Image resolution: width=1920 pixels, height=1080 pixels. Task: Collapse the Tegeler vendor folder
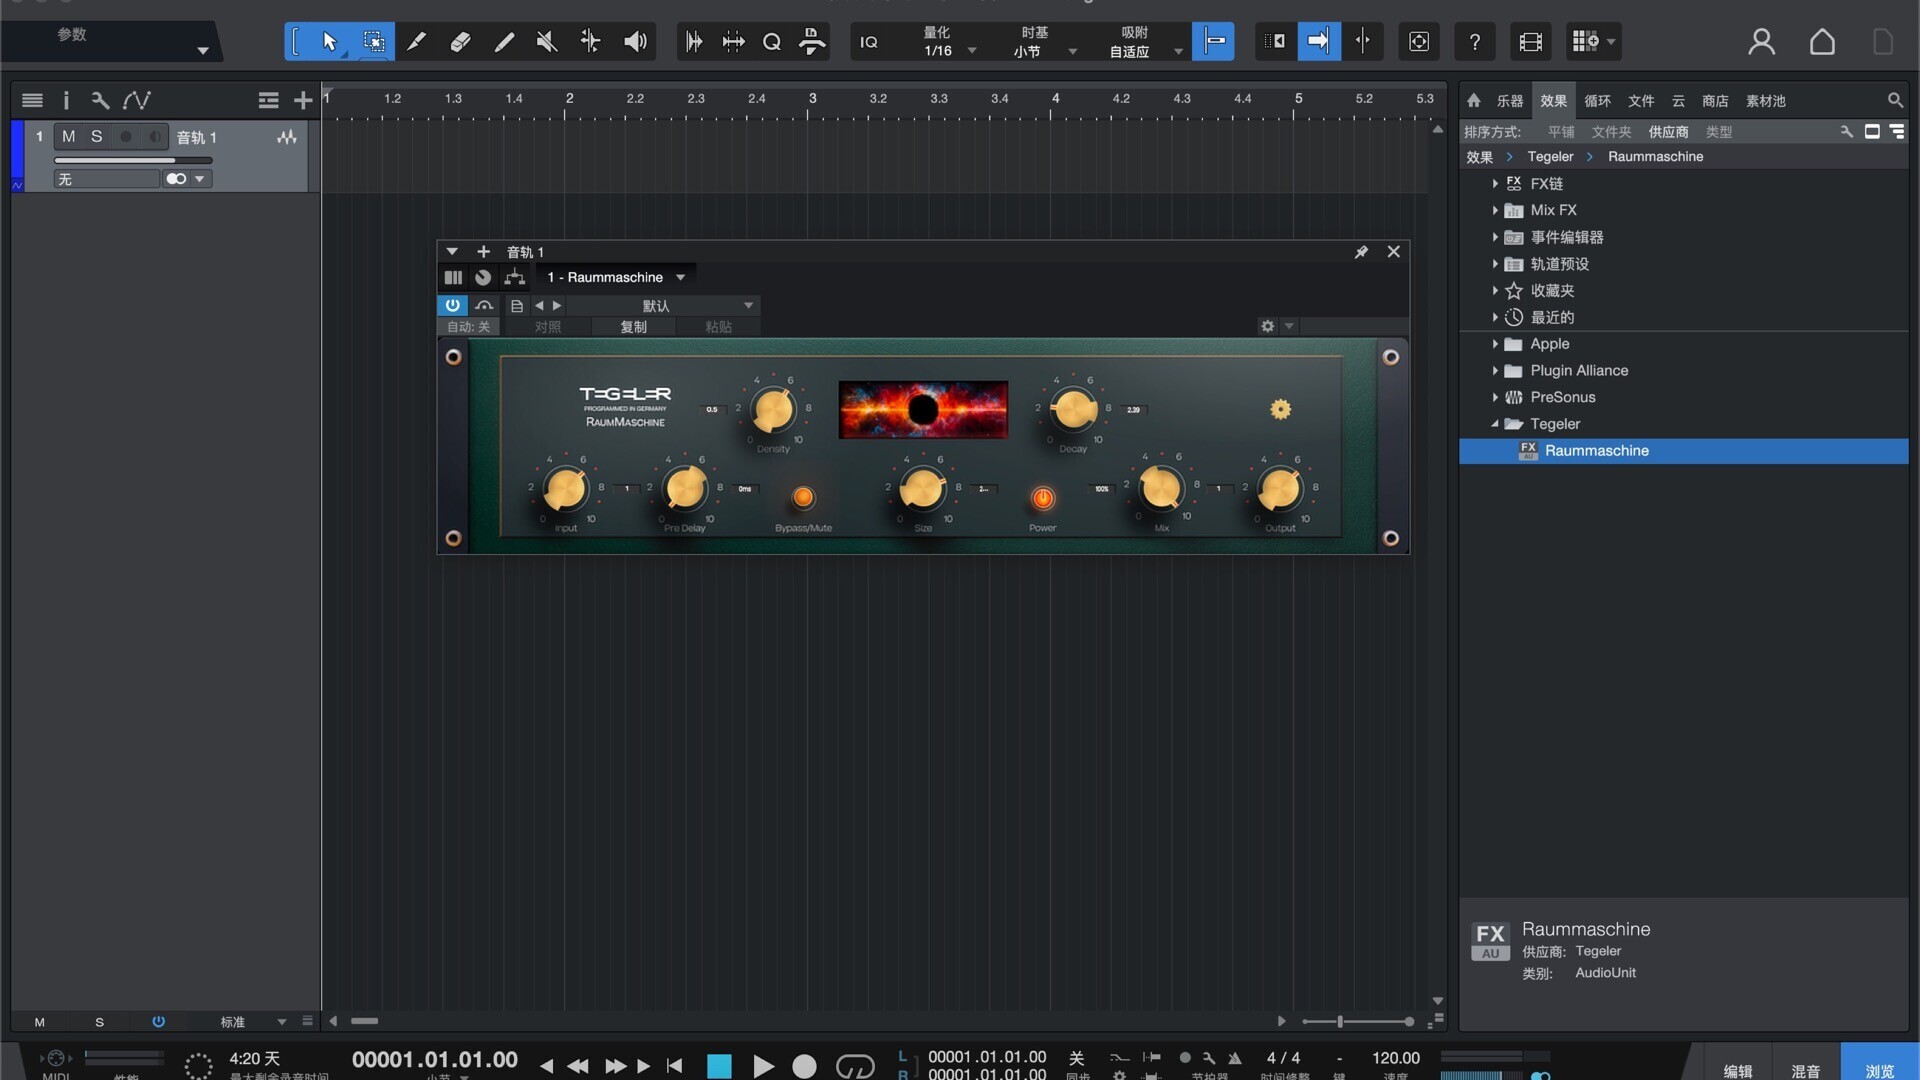tap(1495, 424)
